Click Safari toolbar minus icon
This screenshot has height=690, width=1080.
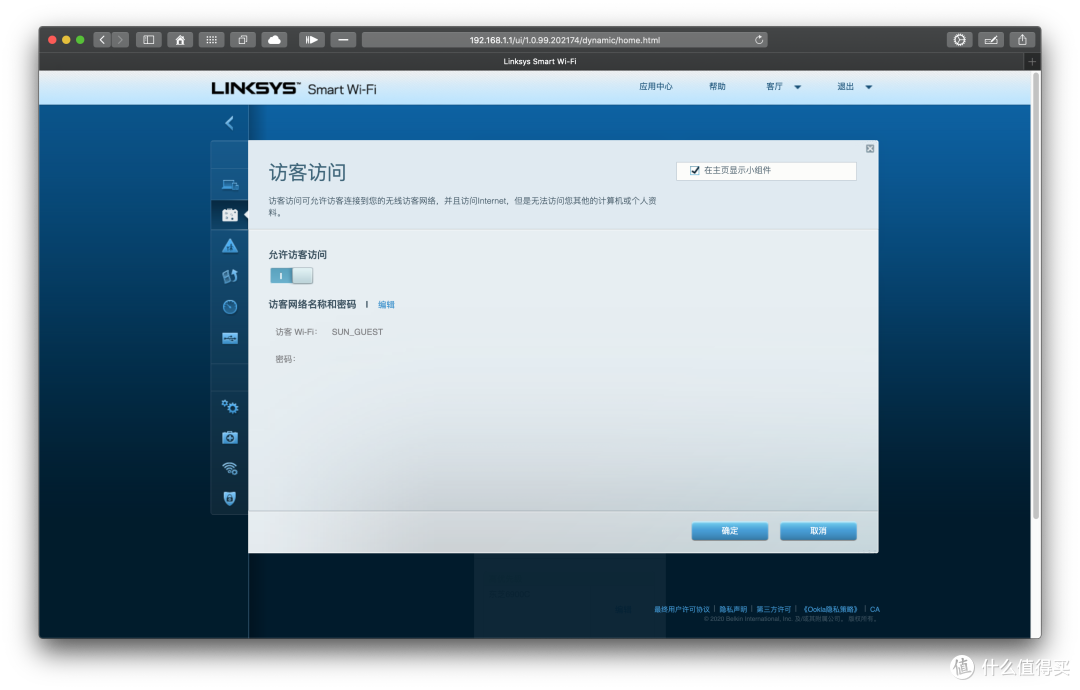343,40
